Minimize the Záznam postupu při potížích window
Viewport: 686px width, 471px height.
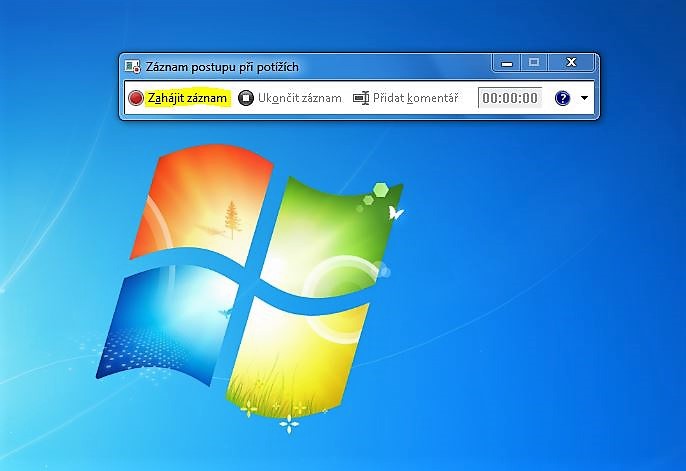point(507,62)
